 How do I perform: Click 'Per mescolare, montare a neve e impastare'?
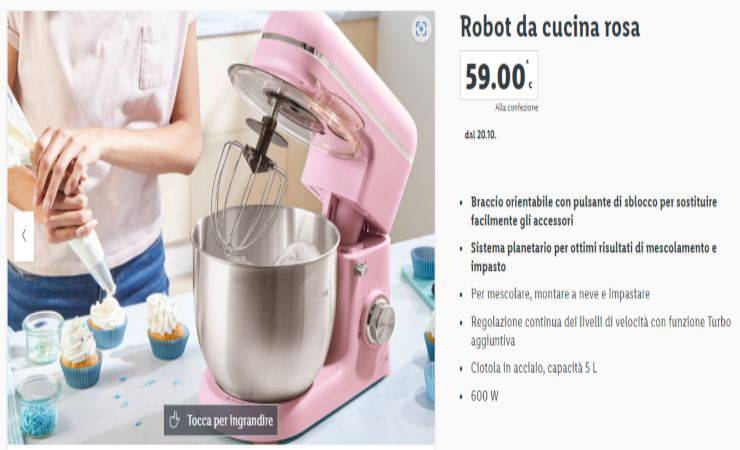tap(560, 294)
